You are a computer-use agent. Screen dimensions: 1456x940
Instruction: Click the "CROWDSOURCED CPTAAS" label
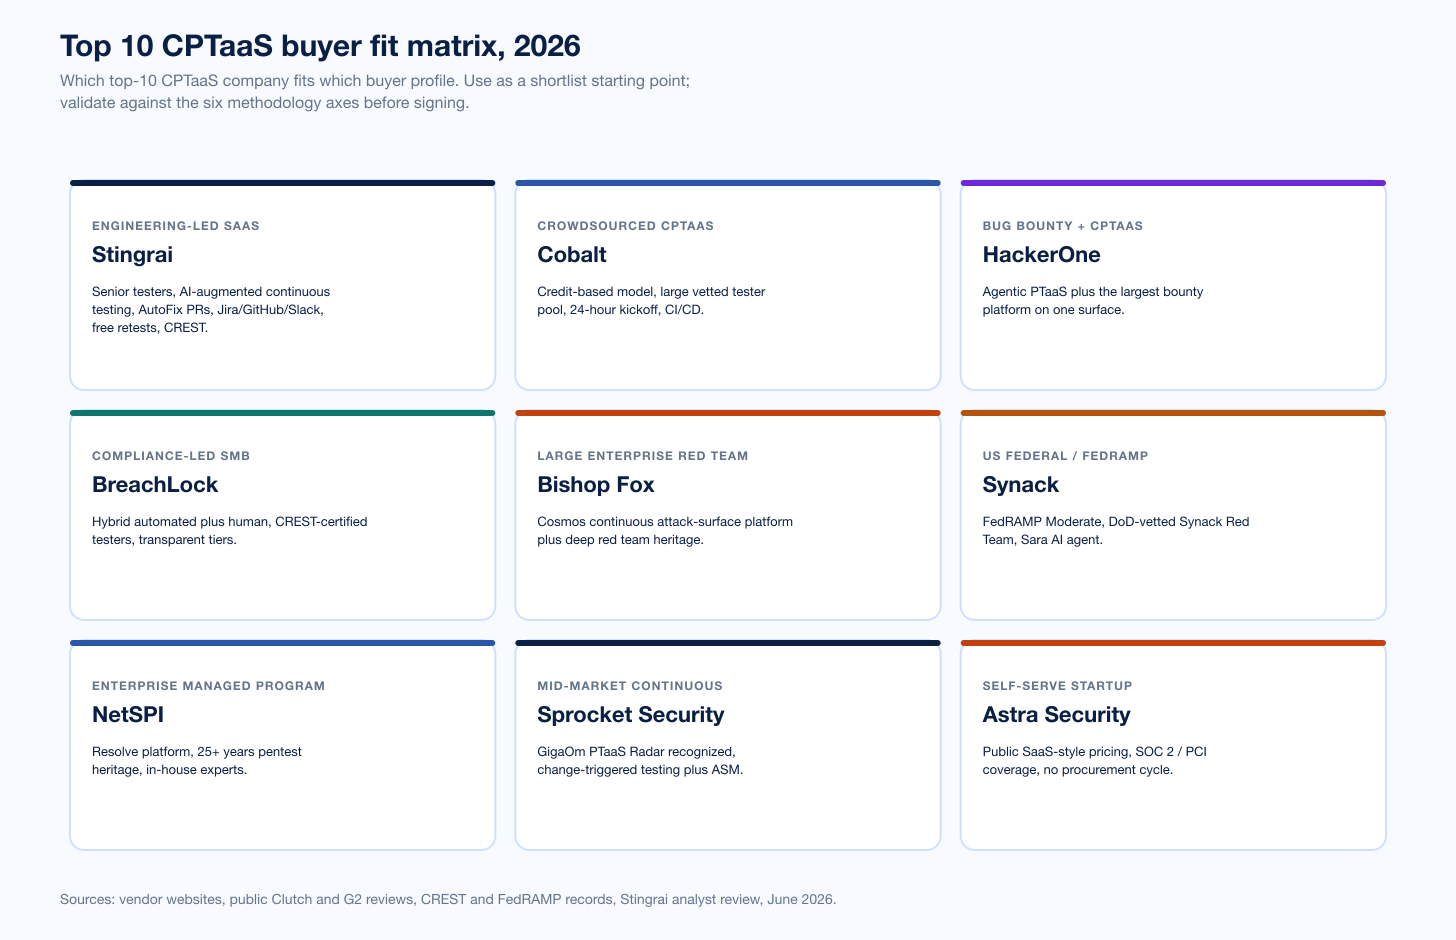626,226
